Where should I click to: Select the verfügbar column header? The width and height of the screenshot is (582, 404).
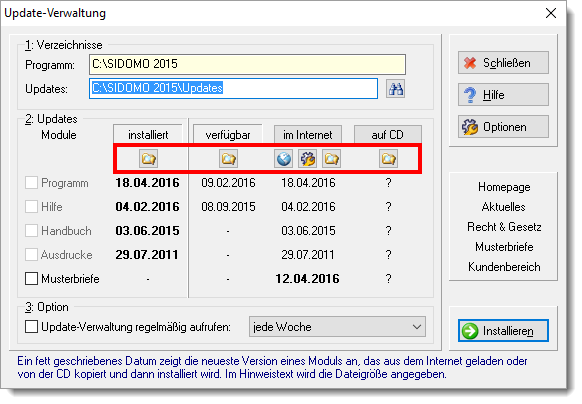tap(228, 134)
